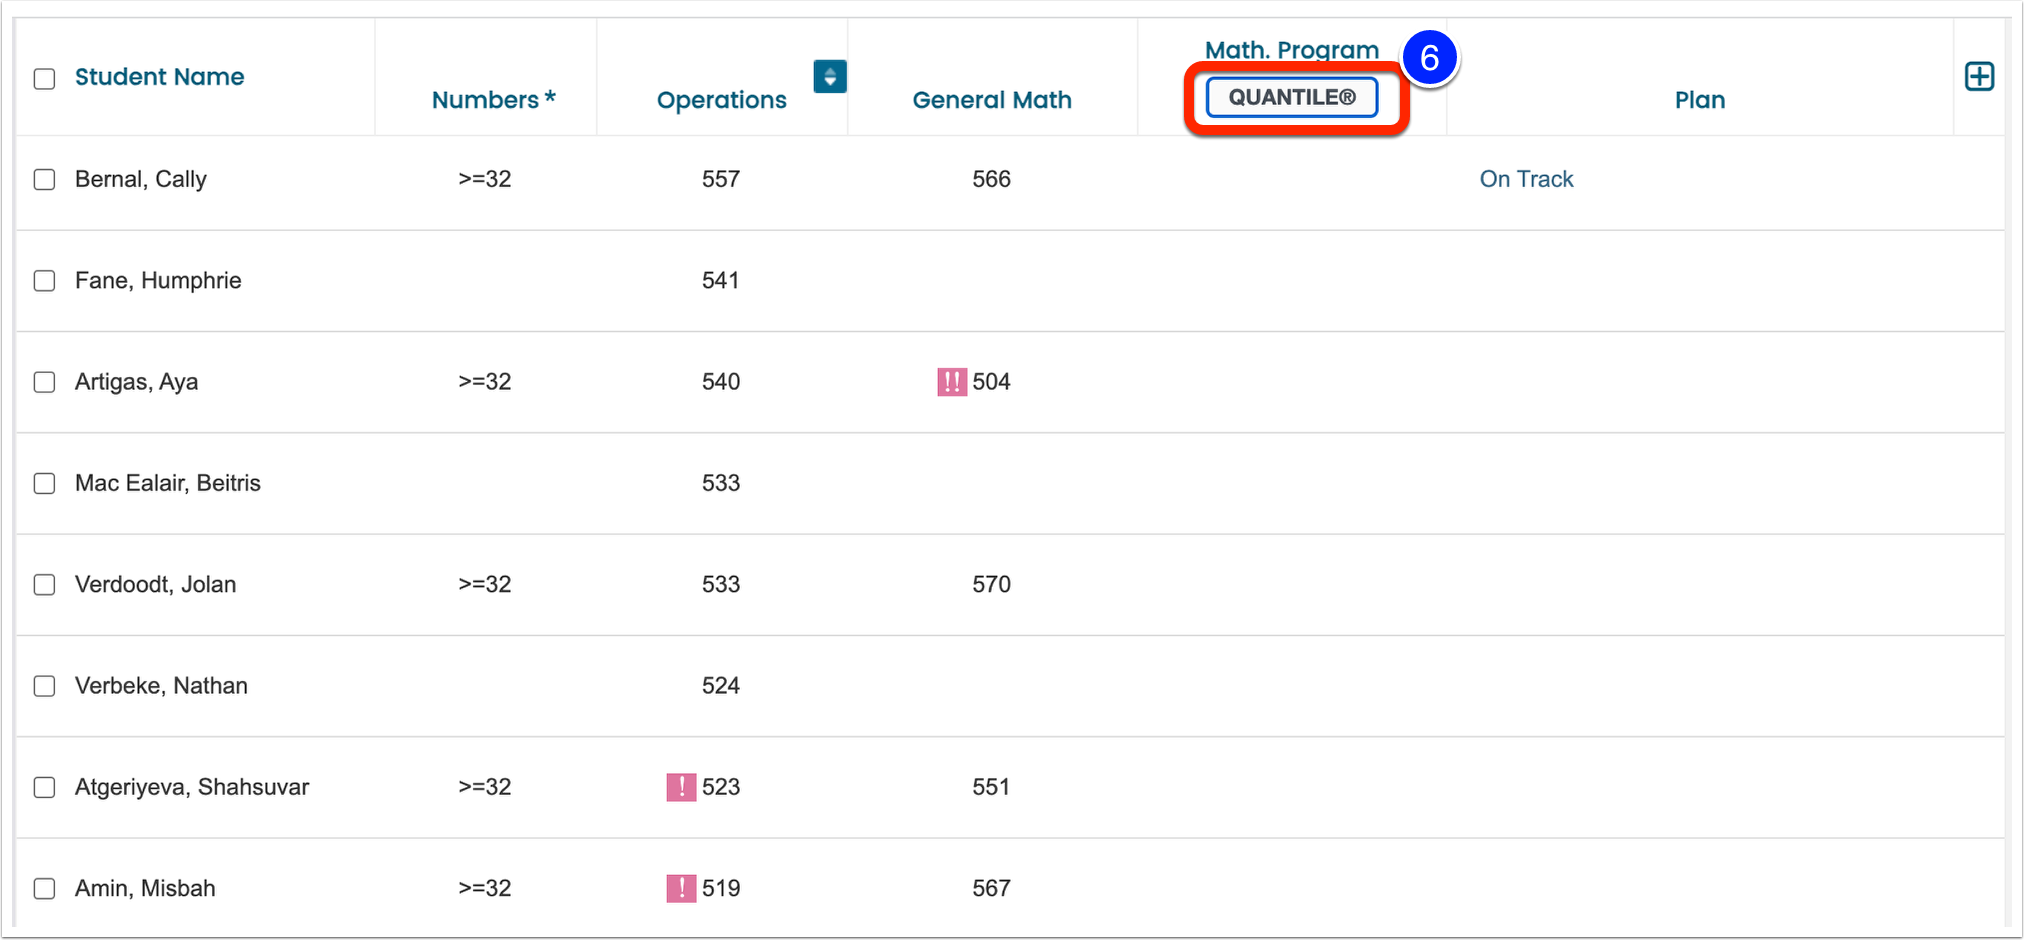Check the Amin, Misbah row checkbox
This screenshot has width=2024, height=940.
point(44,888)
